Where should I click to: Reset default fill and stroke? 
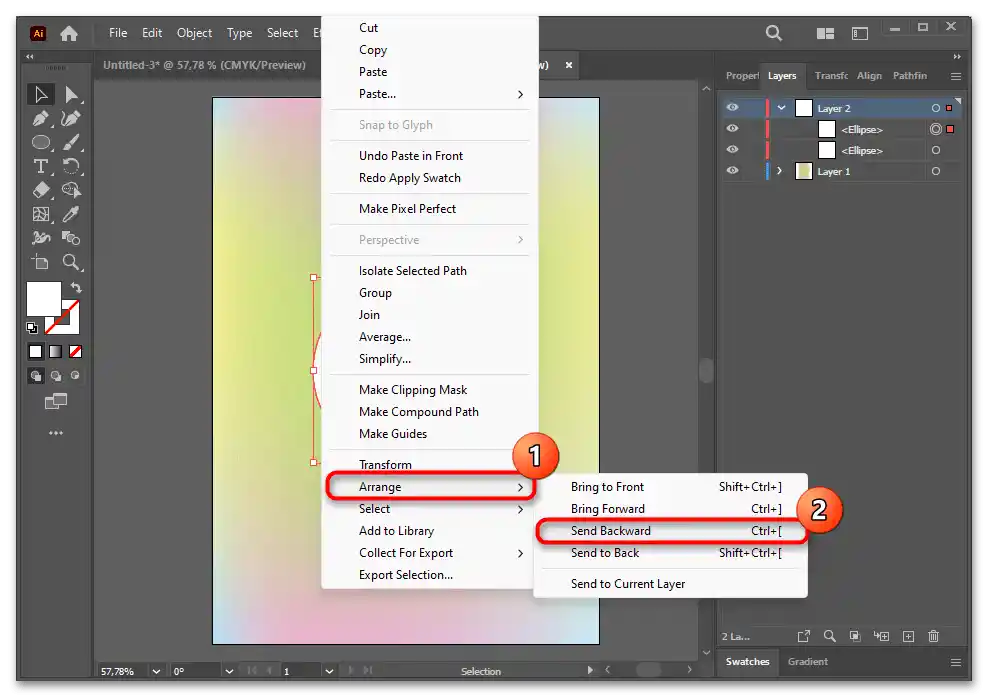(x=32, y=328)
